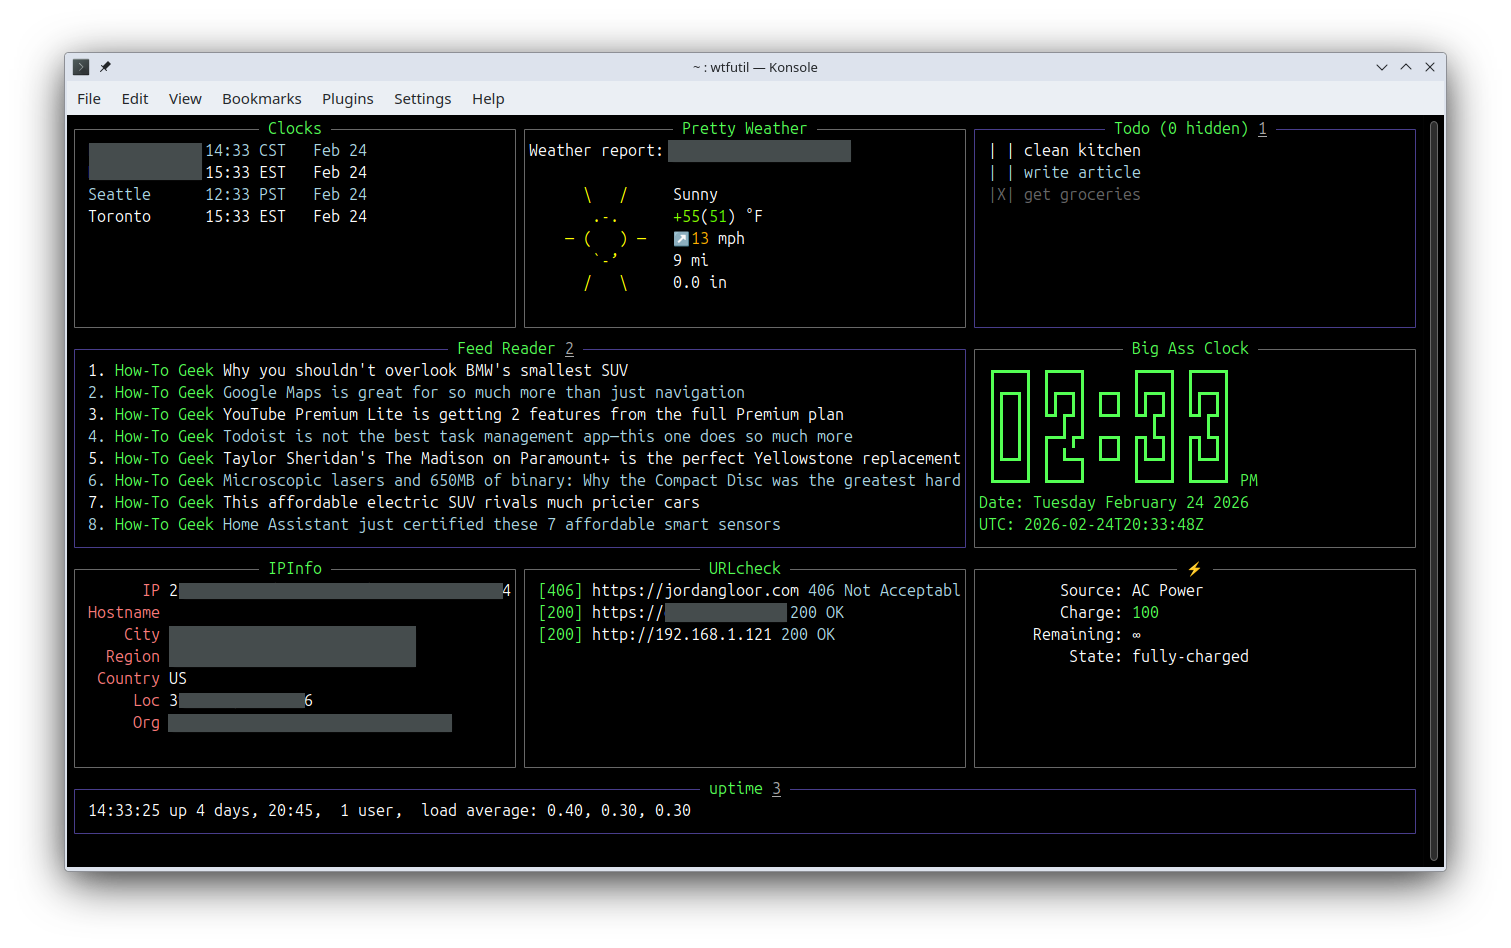Click the 'Date: Tuesday February 24 2026' line

tap(1113, 502)
